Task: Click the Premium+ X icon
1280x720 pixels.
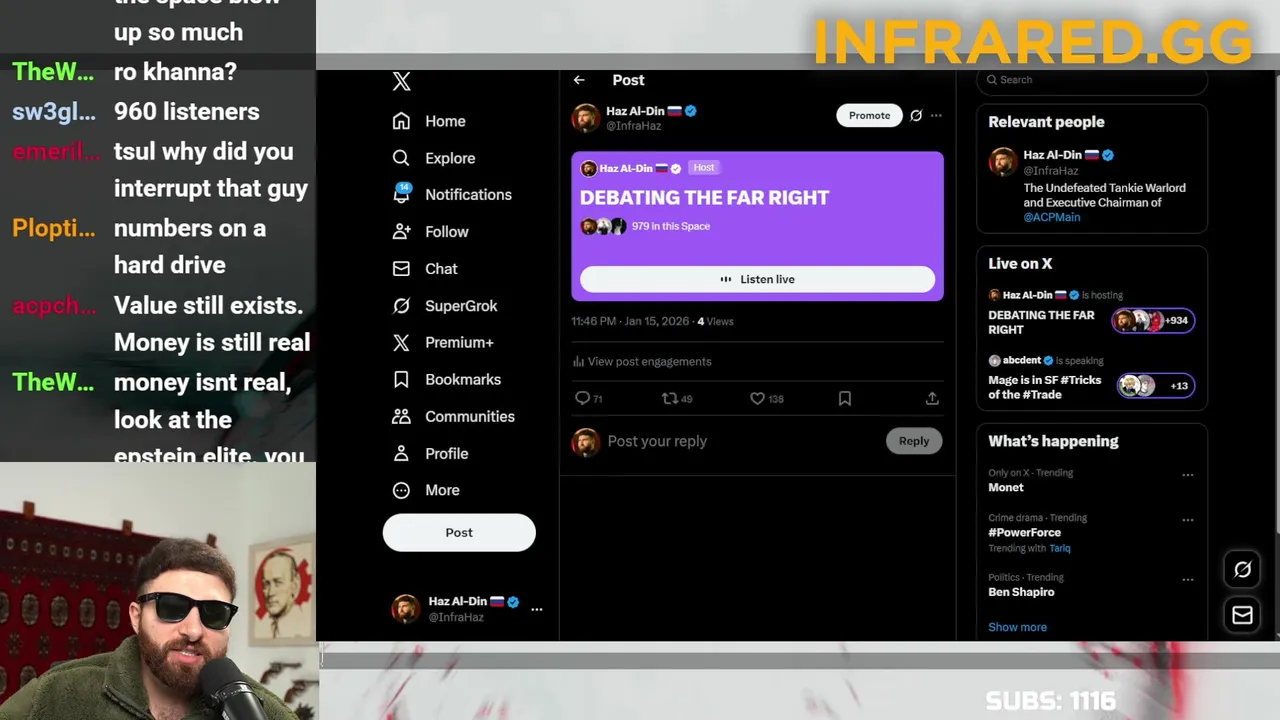Action: pyautogui.click(x=401, y=343)
